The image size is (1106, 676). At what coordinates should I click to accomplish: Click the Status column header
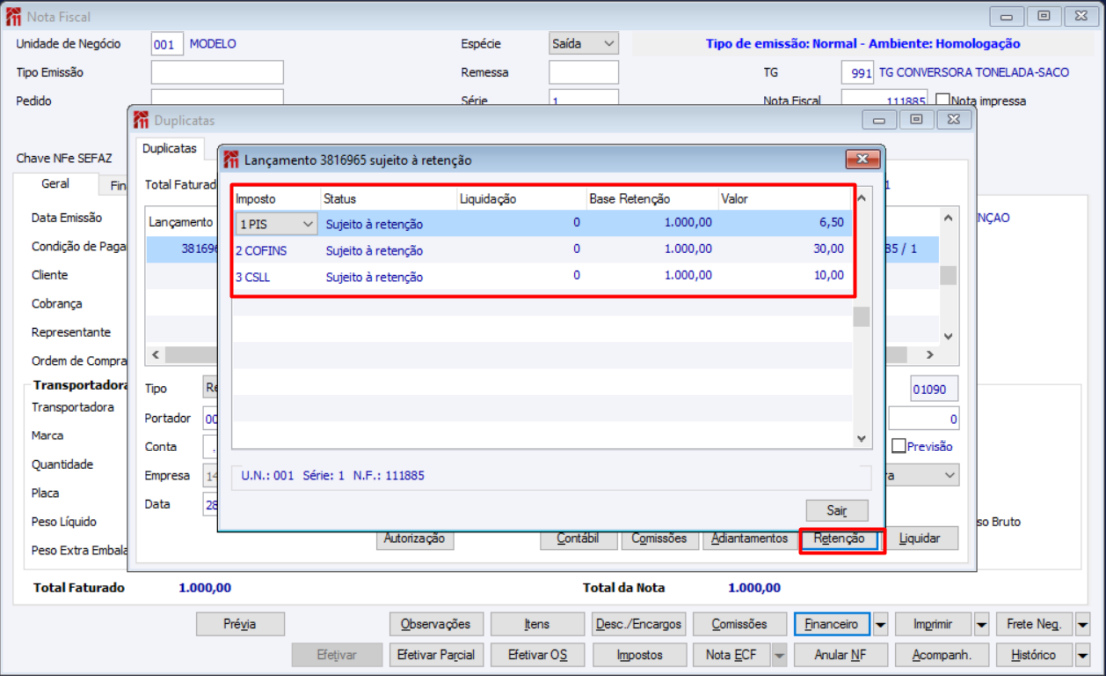[x=388, y=199]
